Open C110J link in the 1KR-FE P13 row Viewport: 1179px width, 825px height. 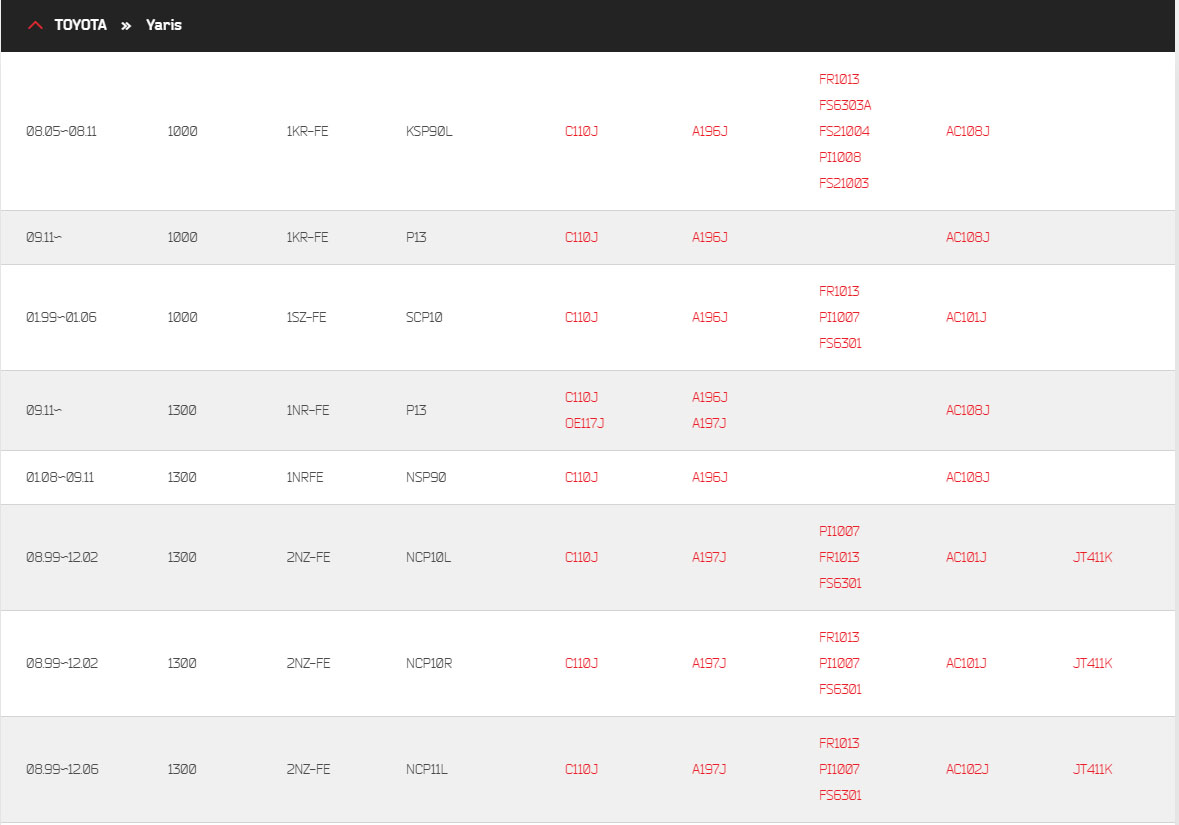pyautogui.click(x=581, y=237)
